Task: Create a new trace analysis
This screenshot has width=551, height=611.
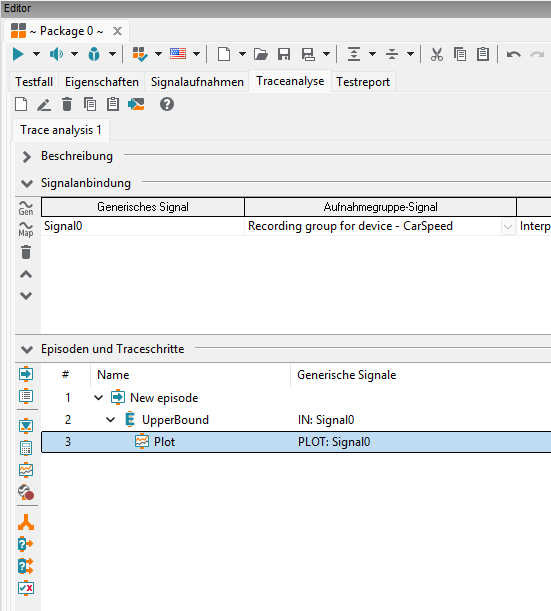Action: [21, 104]
